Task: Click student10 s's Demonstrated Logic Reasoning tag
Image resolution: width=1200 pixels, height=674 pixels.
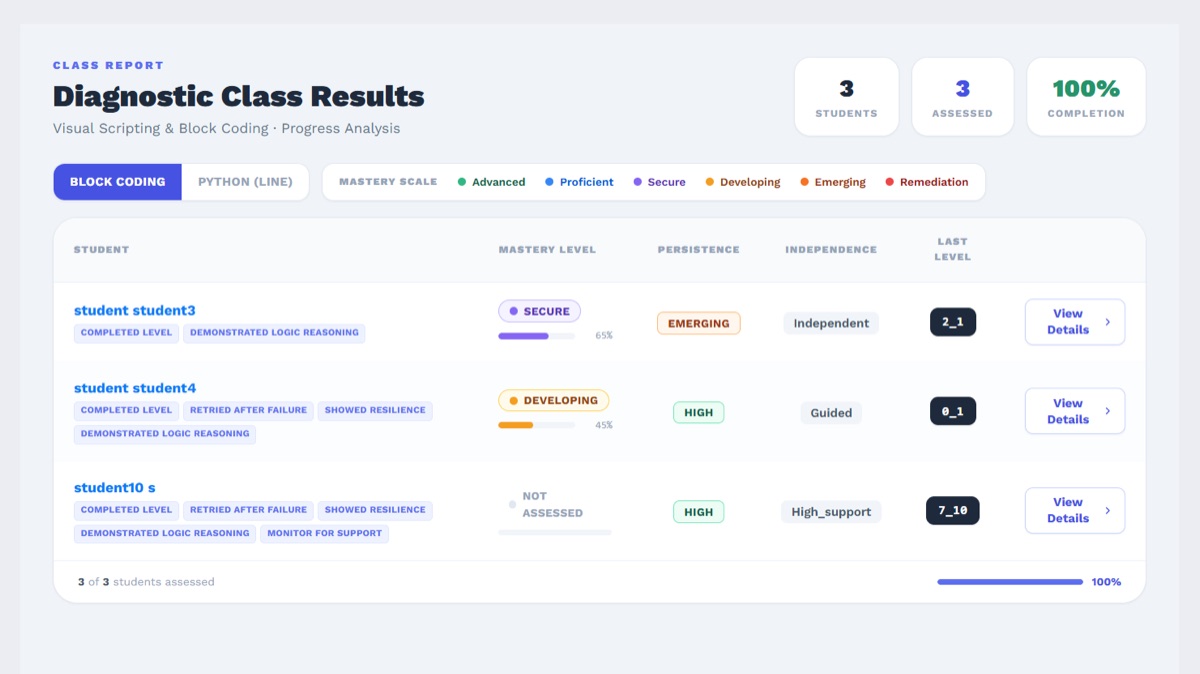Action: (165, 534)
